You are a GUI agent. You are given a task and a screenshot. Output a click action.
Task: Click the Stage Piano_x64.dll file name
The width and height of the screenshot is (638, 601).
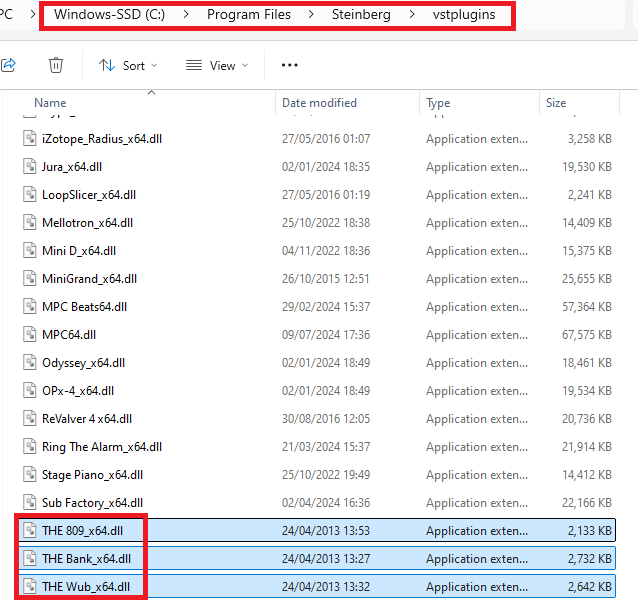[92, 475]
